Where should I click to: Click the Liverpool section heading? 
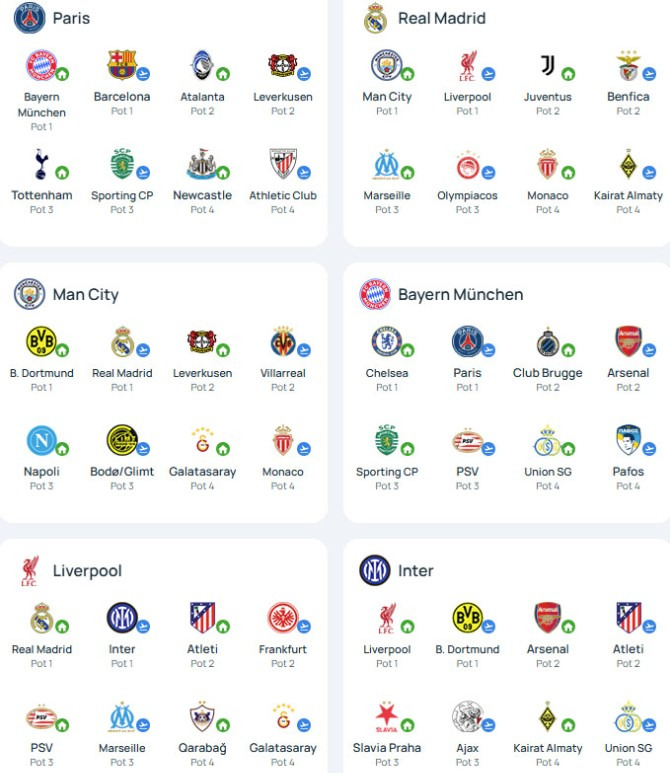87,571
